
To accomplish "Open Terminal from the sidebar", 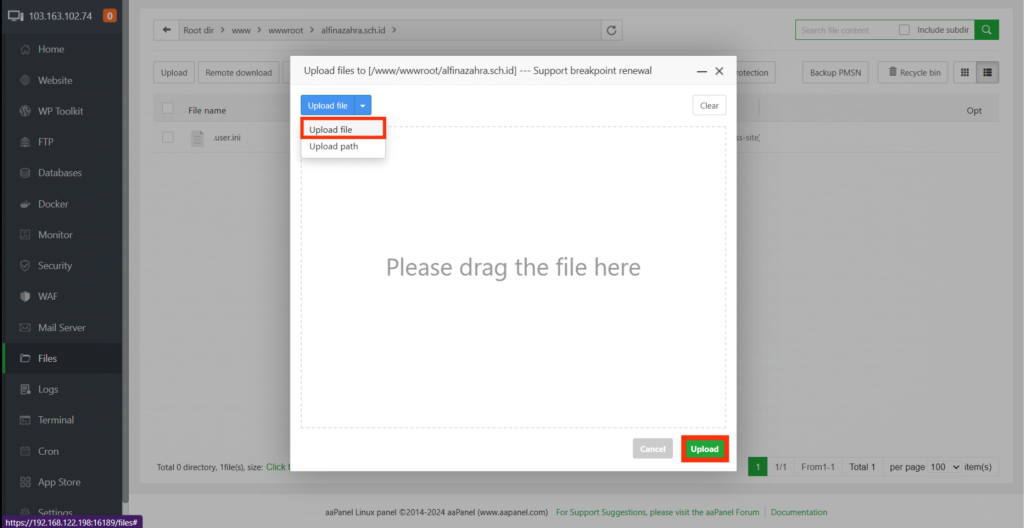I will coord(56,420).
